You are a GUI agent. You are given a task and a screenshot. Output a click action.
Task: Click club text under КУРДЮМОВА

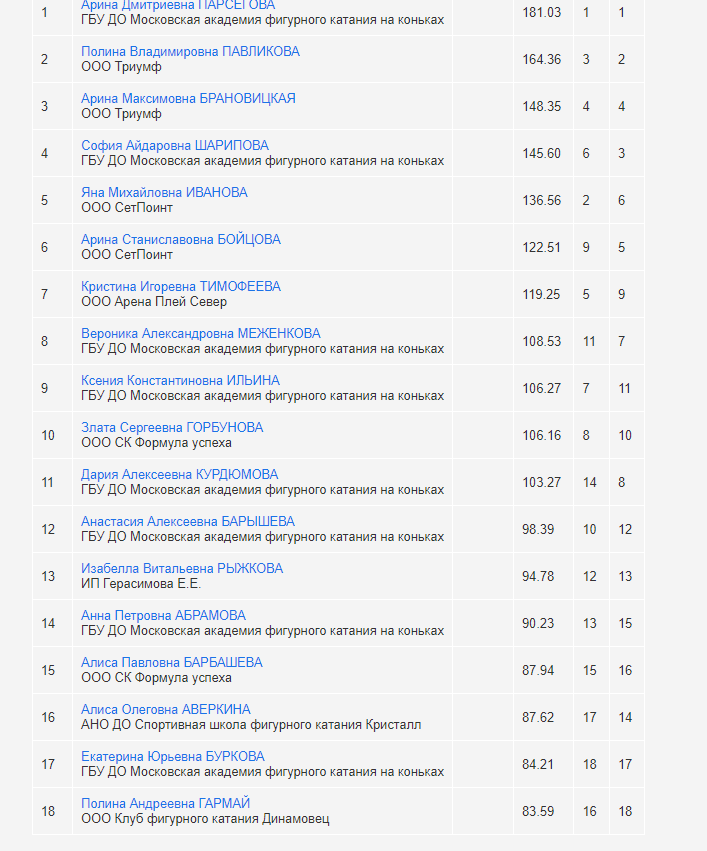click(x=263, y=490)
